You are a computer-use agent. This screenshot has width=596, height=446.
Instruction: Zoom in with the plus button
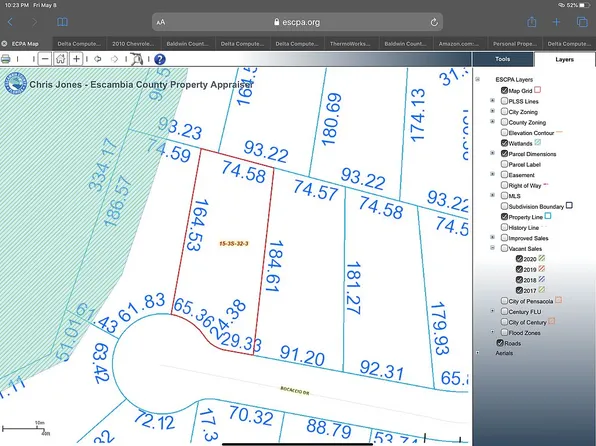[76, 59]
